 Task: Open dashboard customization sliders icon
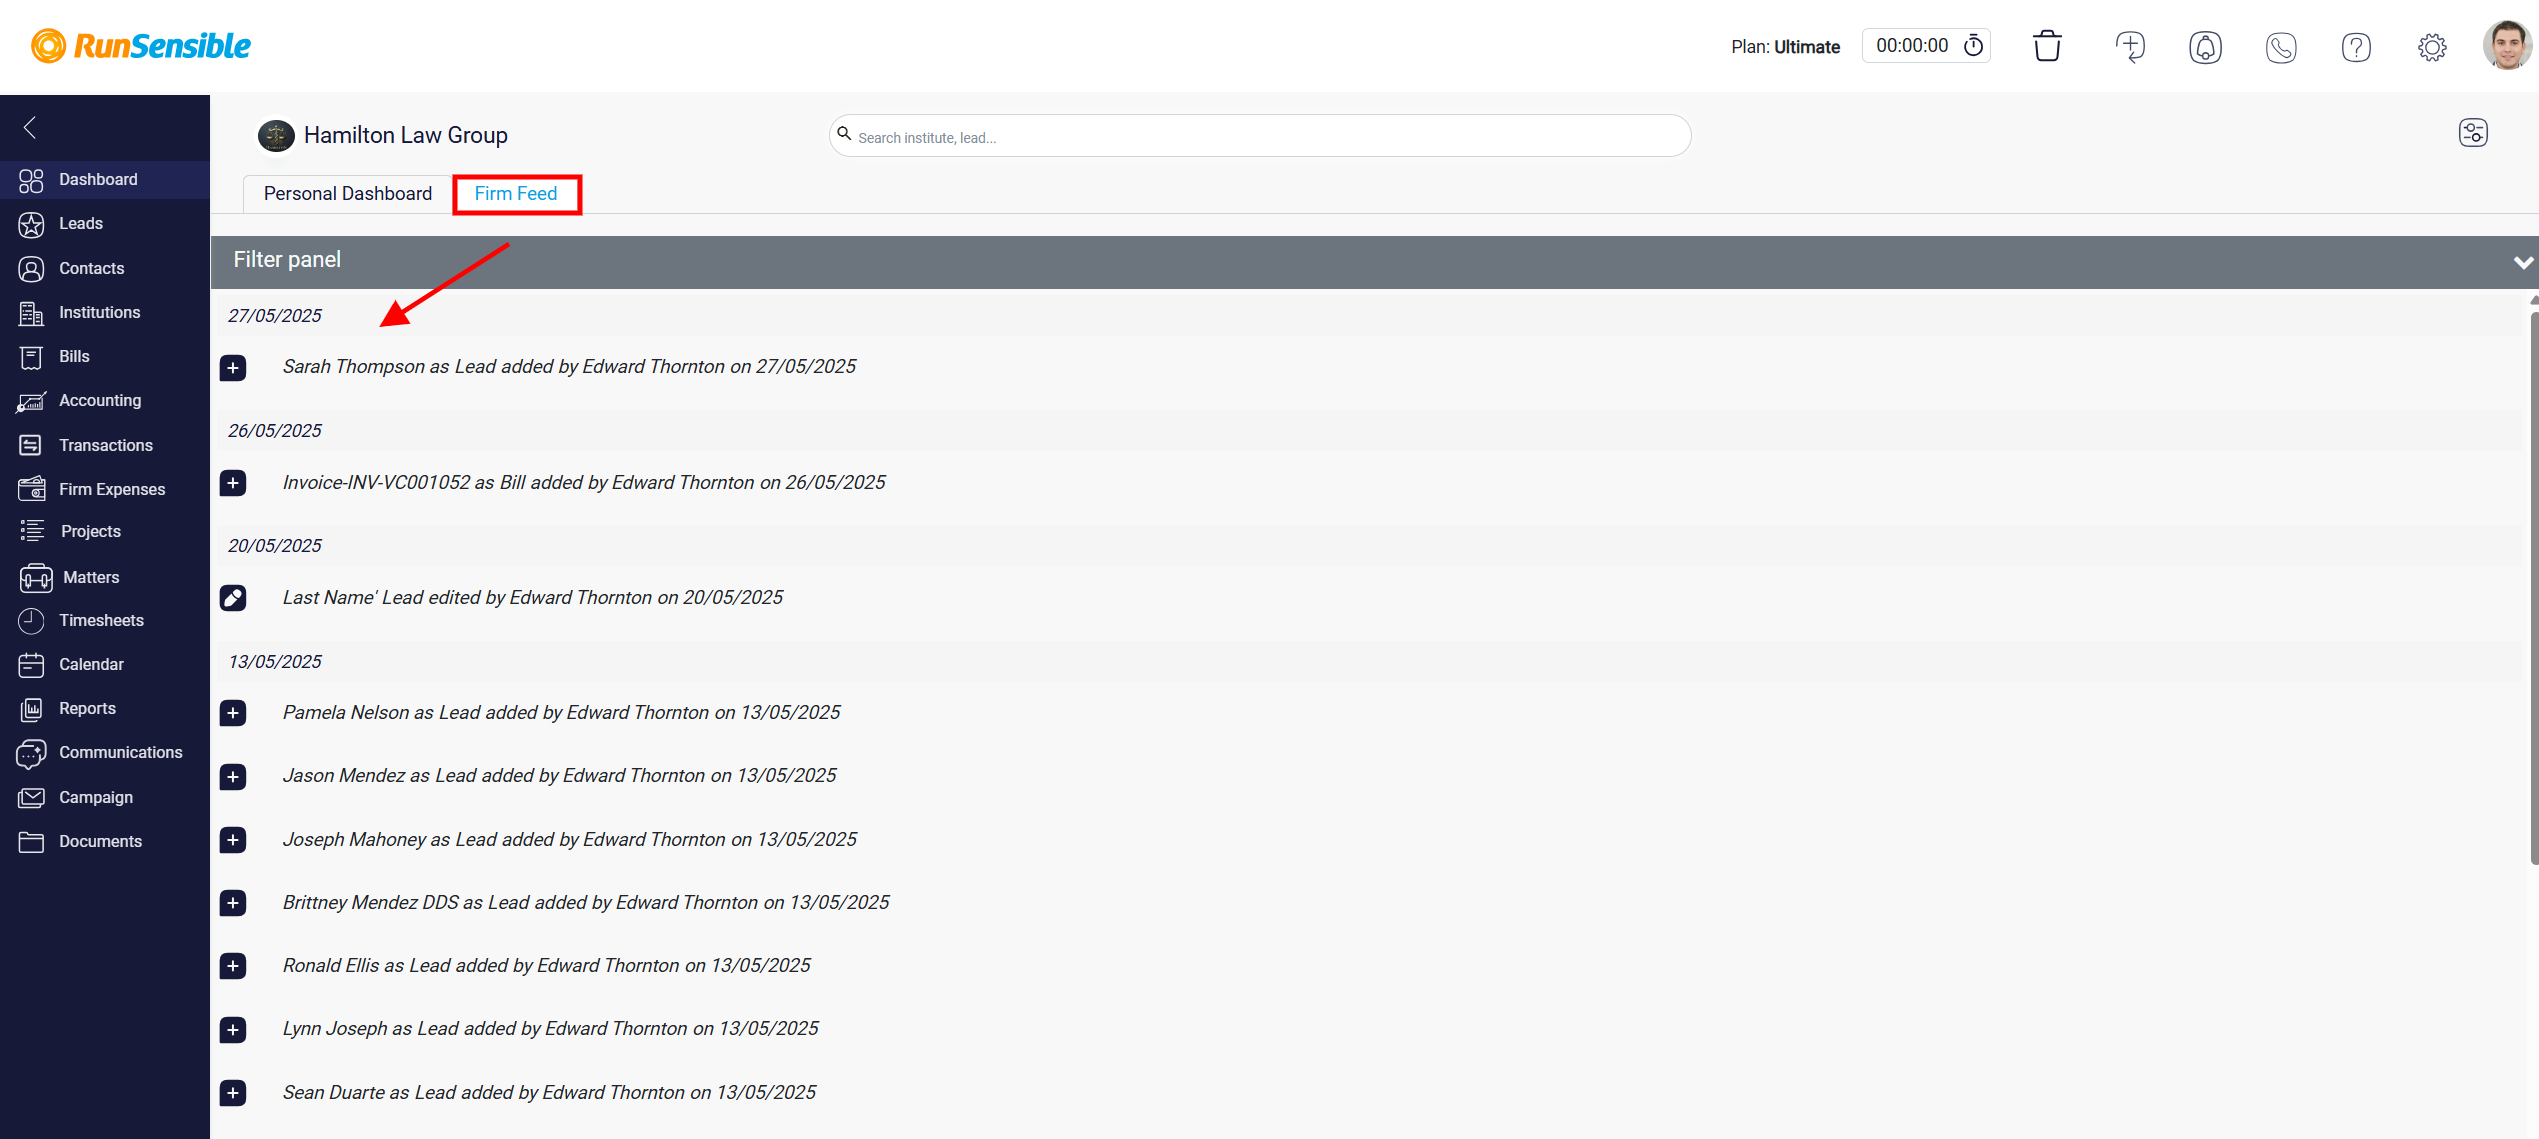click(2473, 133)
